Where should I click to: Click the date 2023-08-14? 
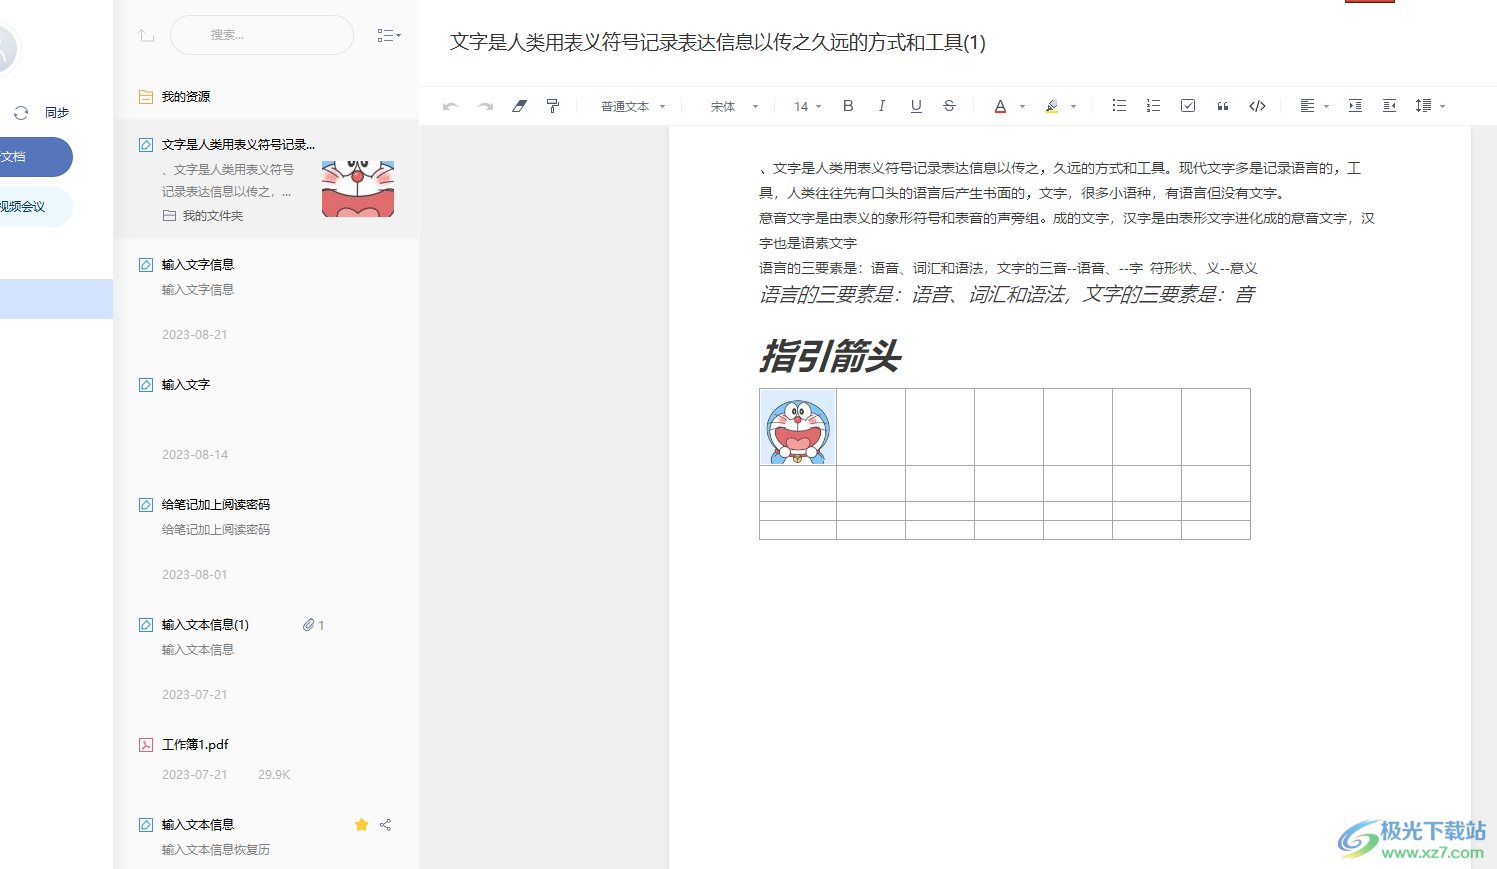click(x=195, y=455)
